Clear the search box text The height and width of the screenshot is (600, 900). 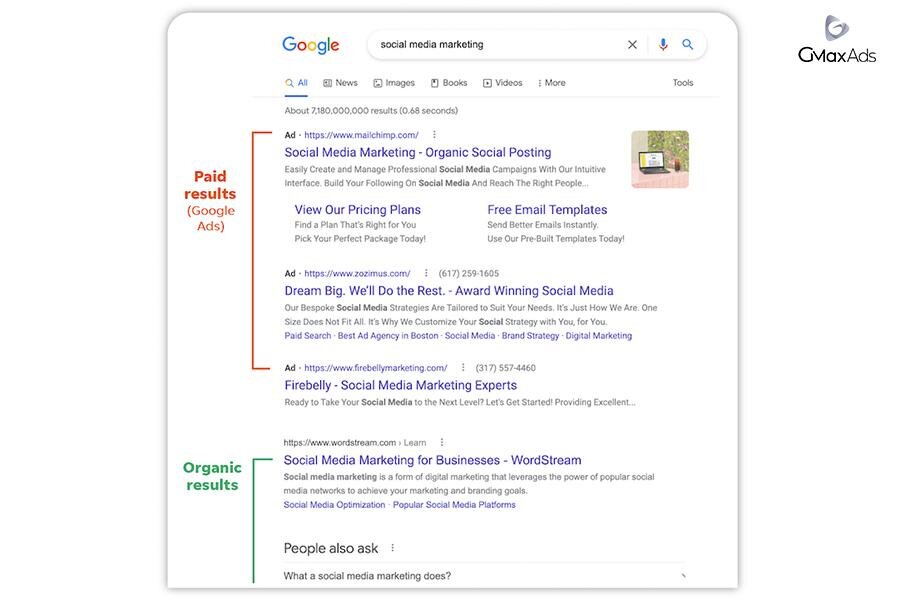tap(632, 45)
